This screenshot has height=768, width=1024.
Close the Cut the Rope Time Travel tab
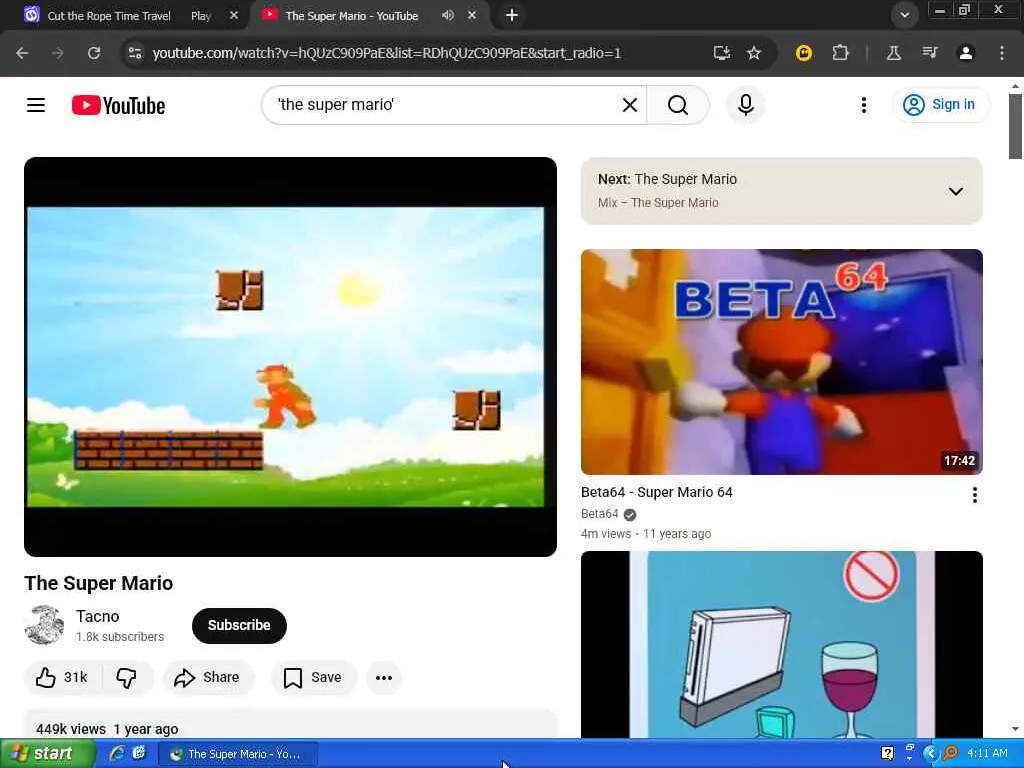pyautogui.click(x=234, y=15)
